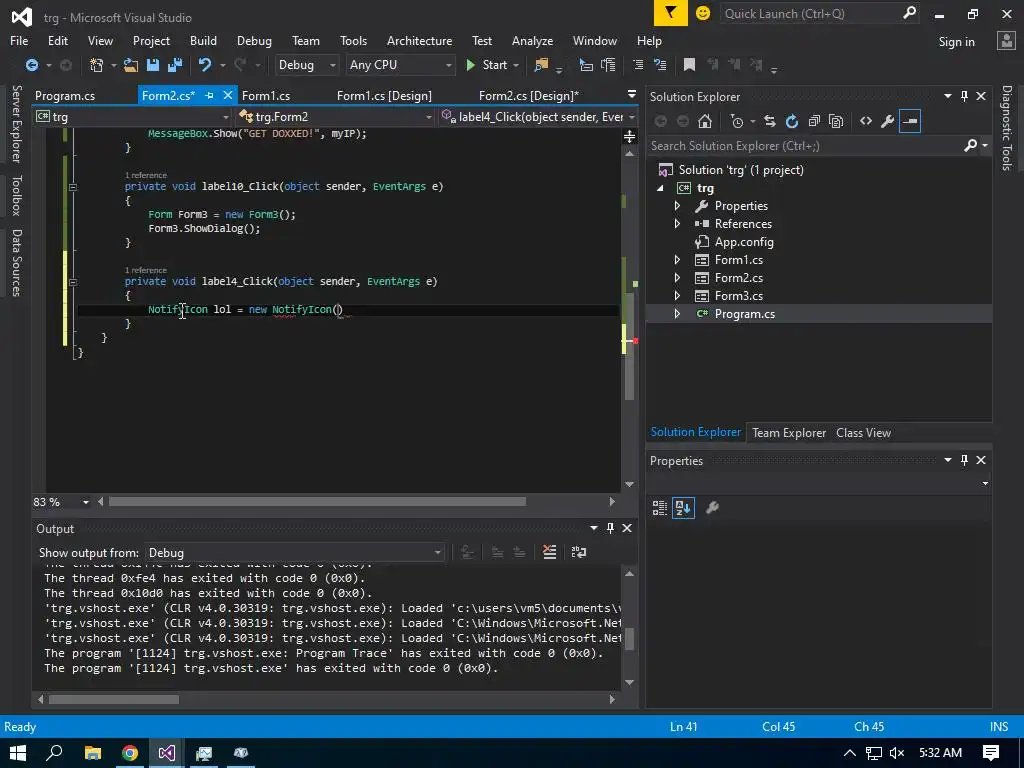Uncomment the selected lines using the toolbar
The width and height of the screenshot is (1024, 768).
[660, 65]
